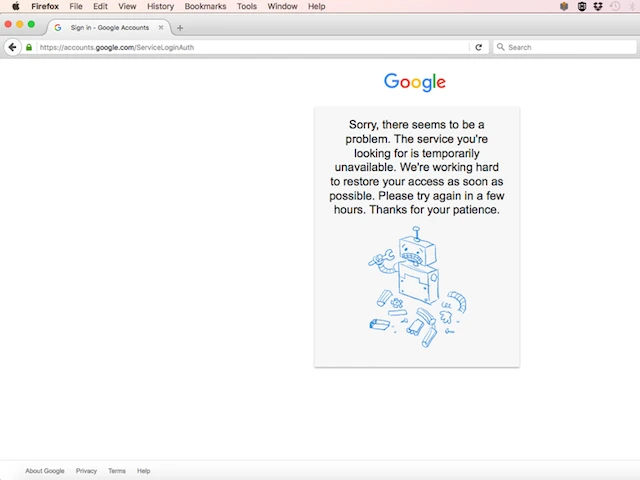Click the Help link in the footer
Screen dimensions: 640x480
click(x=143, y=471)
